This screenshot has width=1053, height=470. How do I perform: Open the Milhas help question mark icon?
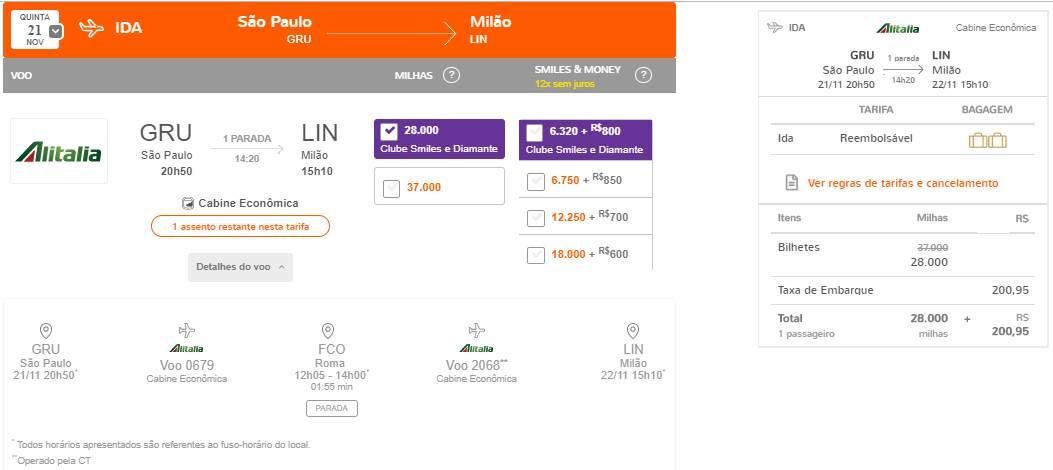click(451, 75)
